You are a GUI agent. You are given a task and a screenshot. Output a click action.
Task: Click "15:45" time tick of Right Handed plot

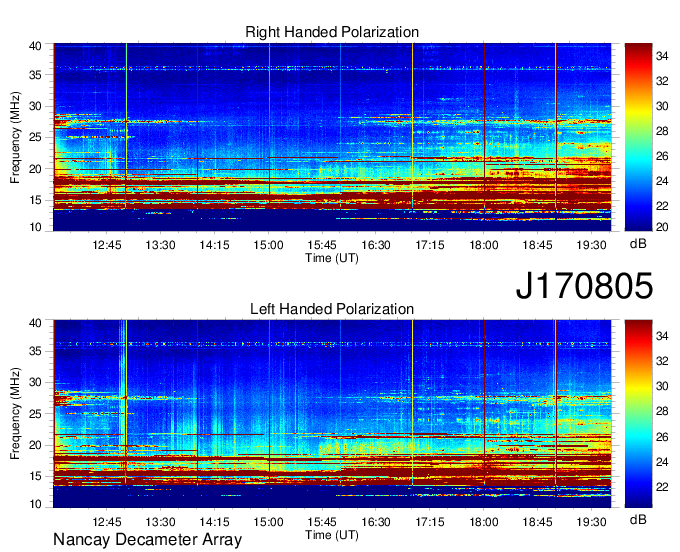322,245
